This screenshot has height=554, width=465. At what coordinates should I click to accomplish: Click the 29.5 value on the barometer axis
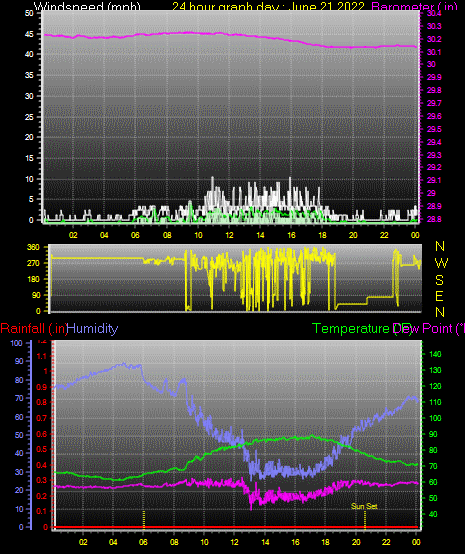pyautogui.click(x=434, y=129)
